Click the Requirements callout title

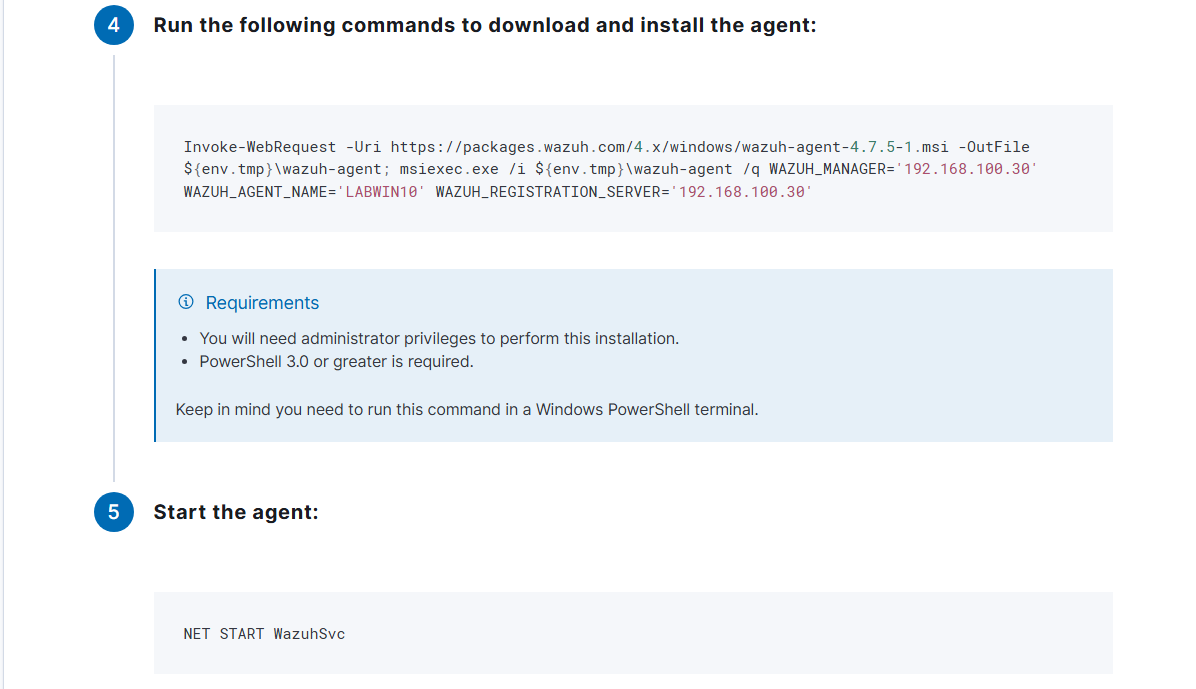(262, 303)
